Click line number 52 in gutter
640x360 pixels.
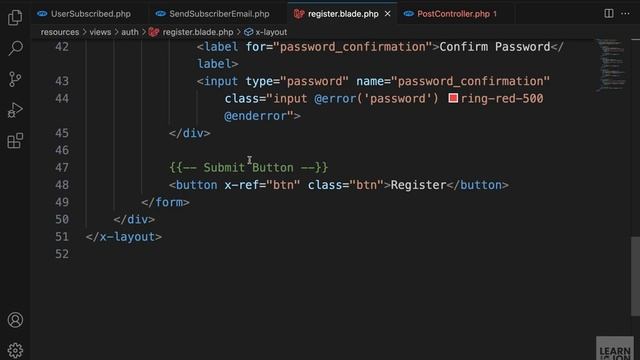[62, 254]
